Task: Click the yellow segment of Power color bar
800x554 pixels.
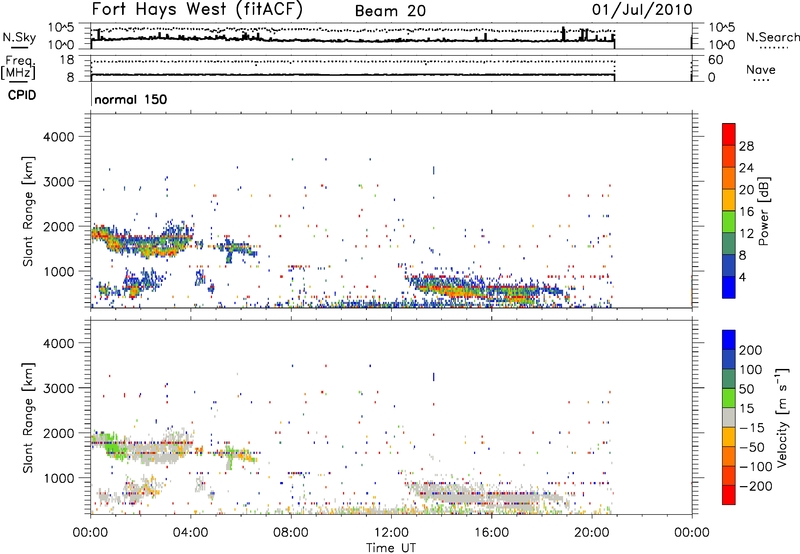Action: [x=729, y=199]
